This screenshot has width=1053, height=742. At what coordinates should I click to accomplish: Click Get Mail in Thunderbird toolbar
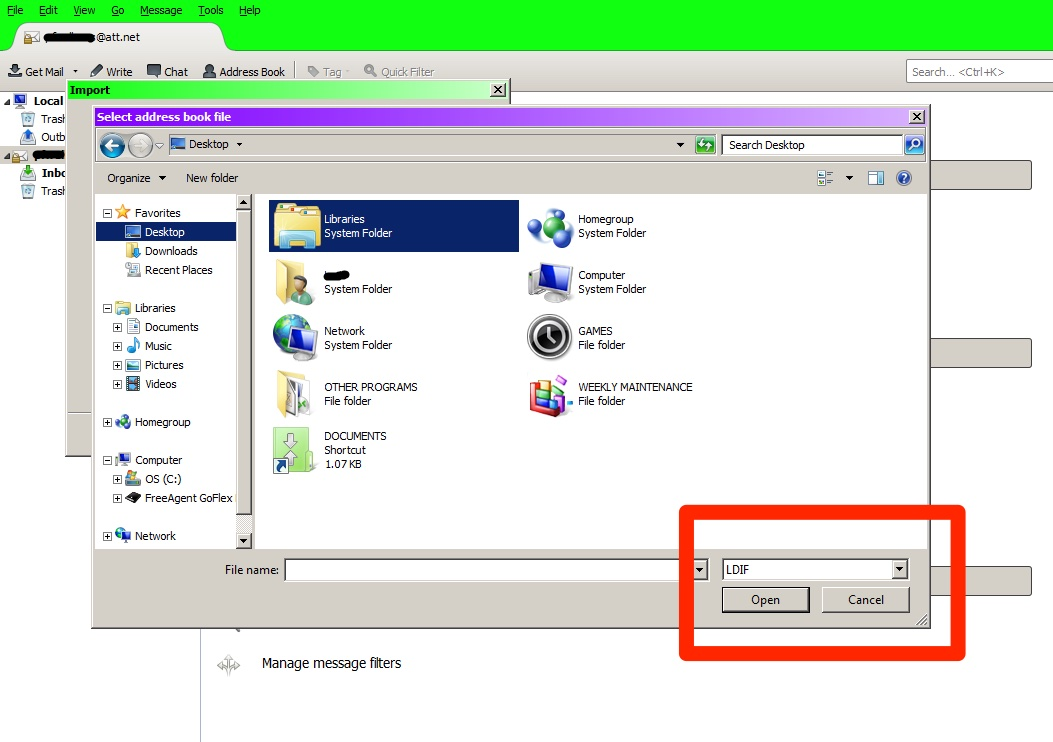click(36, 71)
